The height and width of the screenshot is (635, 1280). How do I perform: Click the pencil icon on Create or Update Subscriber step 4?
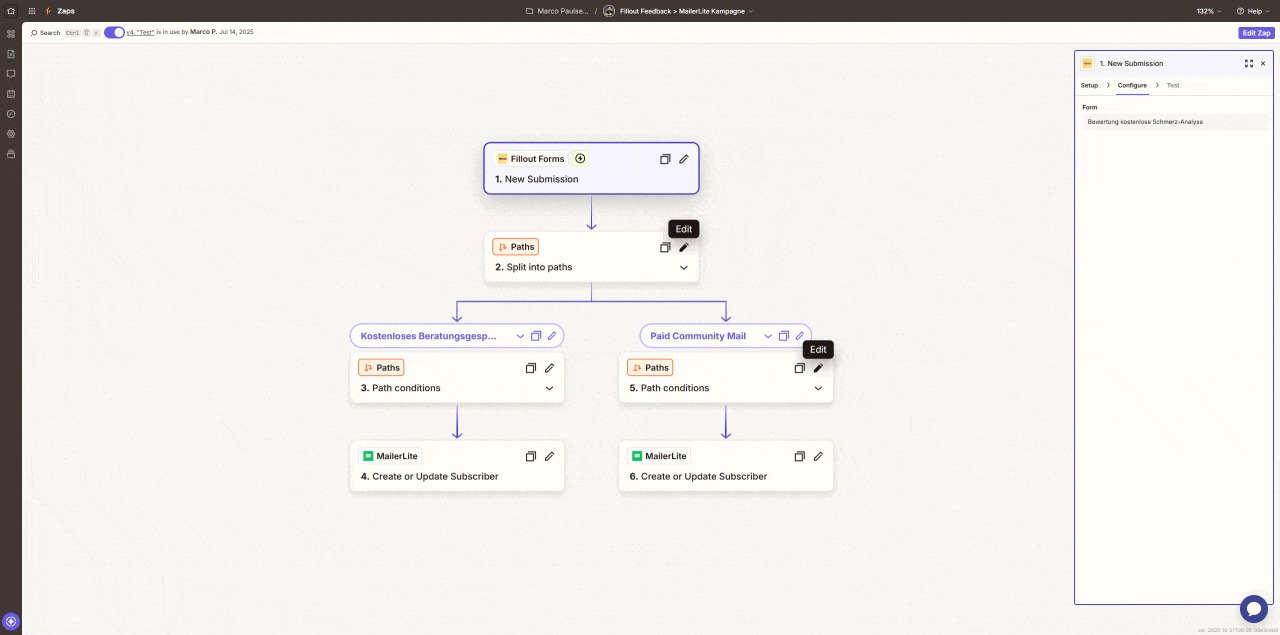(549, 456)
